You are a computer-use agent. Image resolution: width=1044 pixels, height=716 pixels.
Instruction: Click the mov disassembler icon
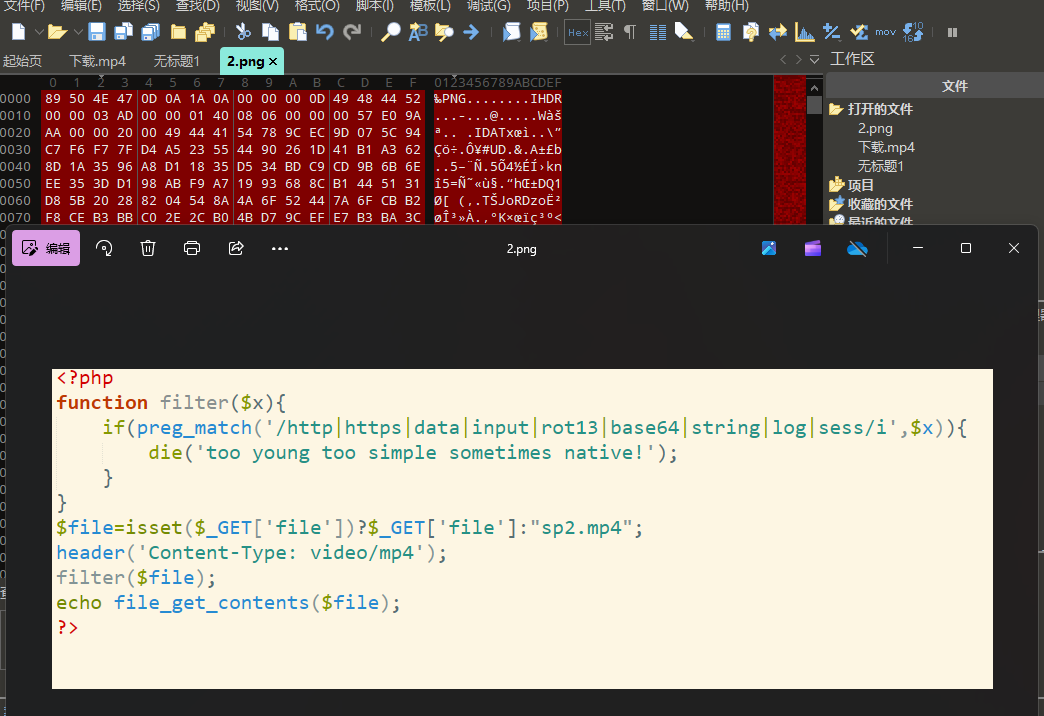tap(886, 31)
